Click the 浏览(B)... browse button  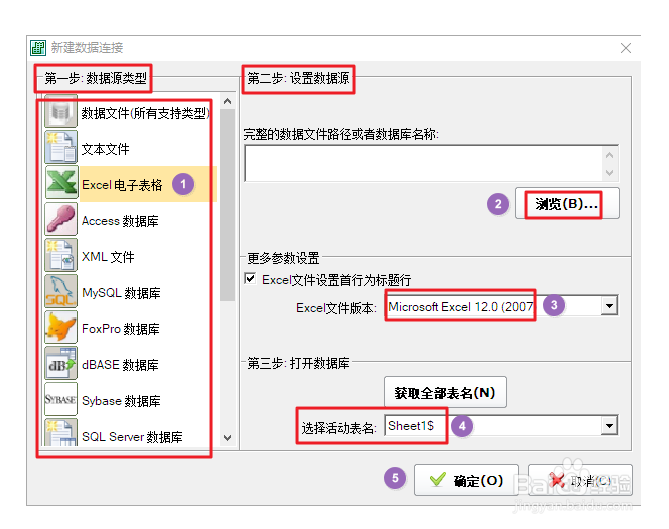567,203
